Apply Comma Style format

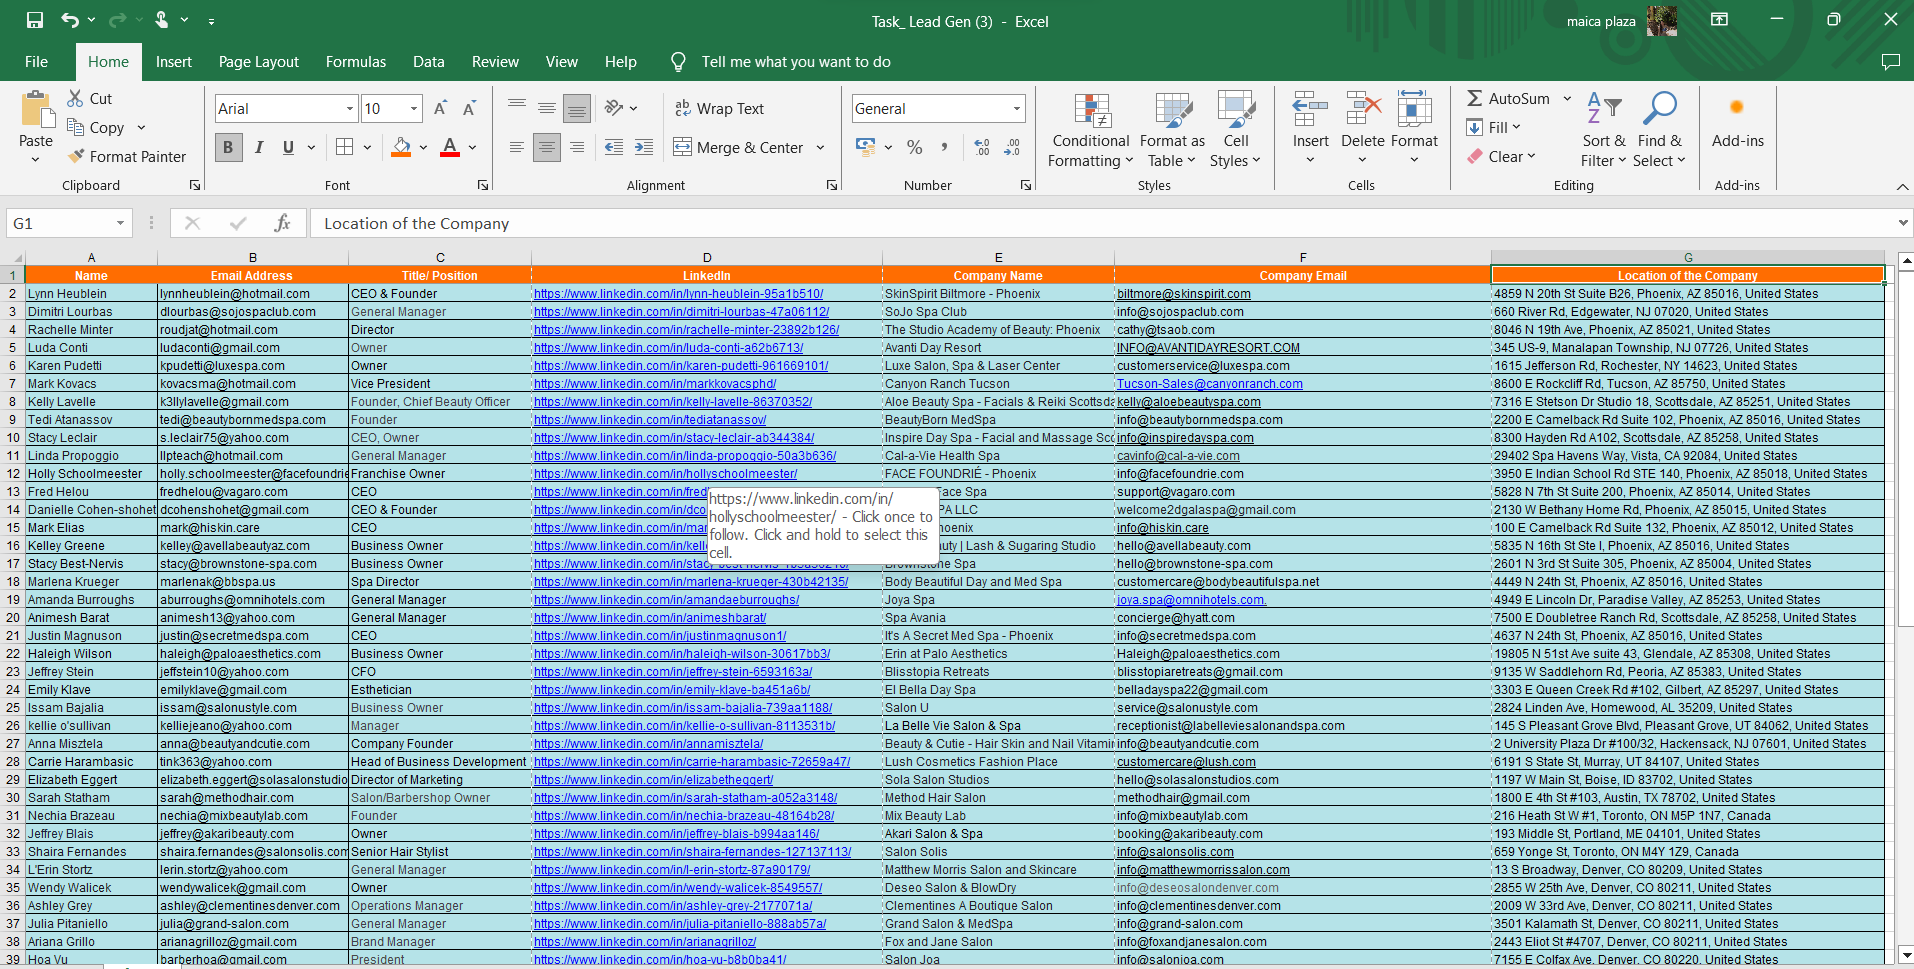click(944, 147)
